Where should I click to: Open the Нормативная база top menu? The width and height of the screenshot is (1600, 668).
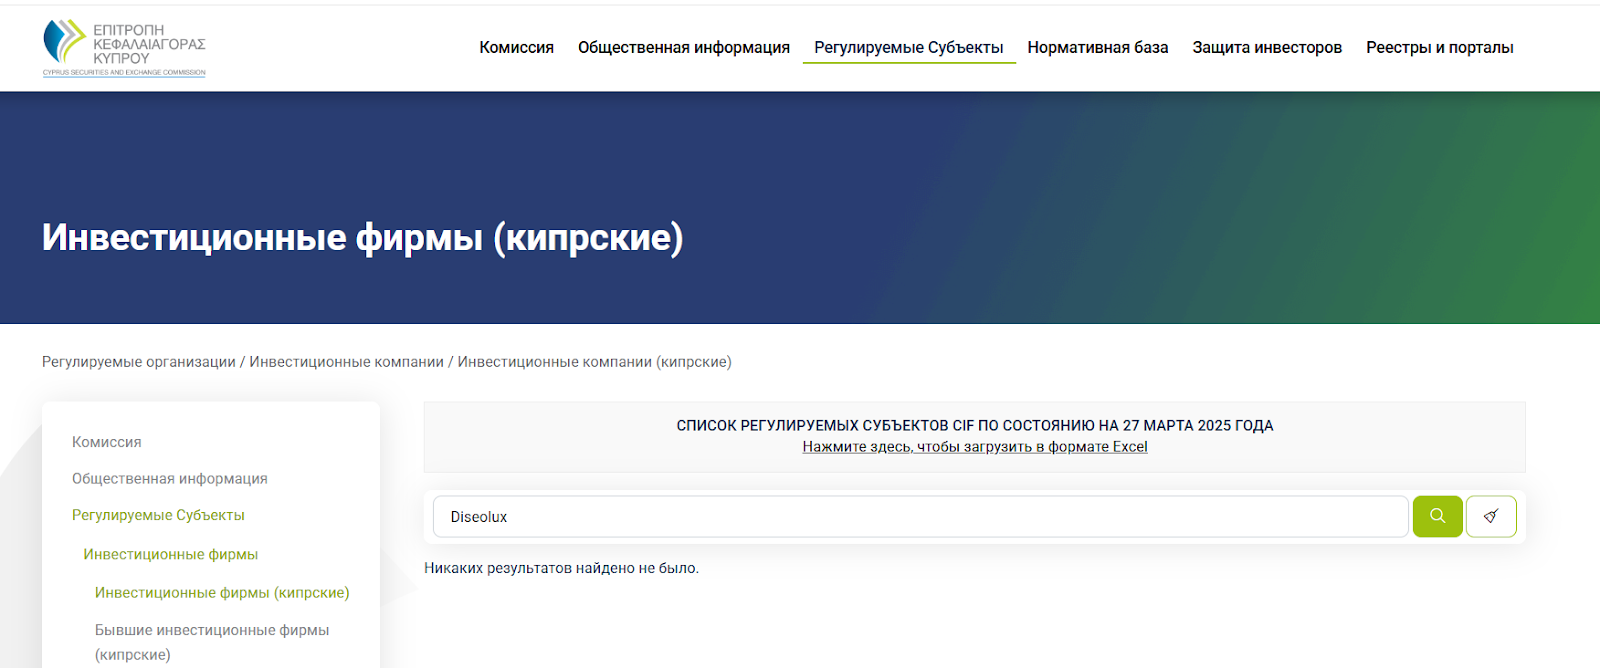(x=1098, y=48)
